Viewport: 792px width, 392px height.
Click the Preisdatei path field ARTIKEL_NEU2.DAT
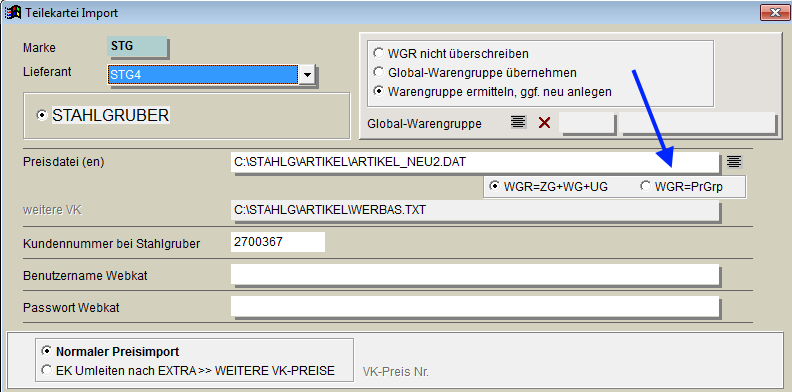pyautogui.click(x=475, y=162)
